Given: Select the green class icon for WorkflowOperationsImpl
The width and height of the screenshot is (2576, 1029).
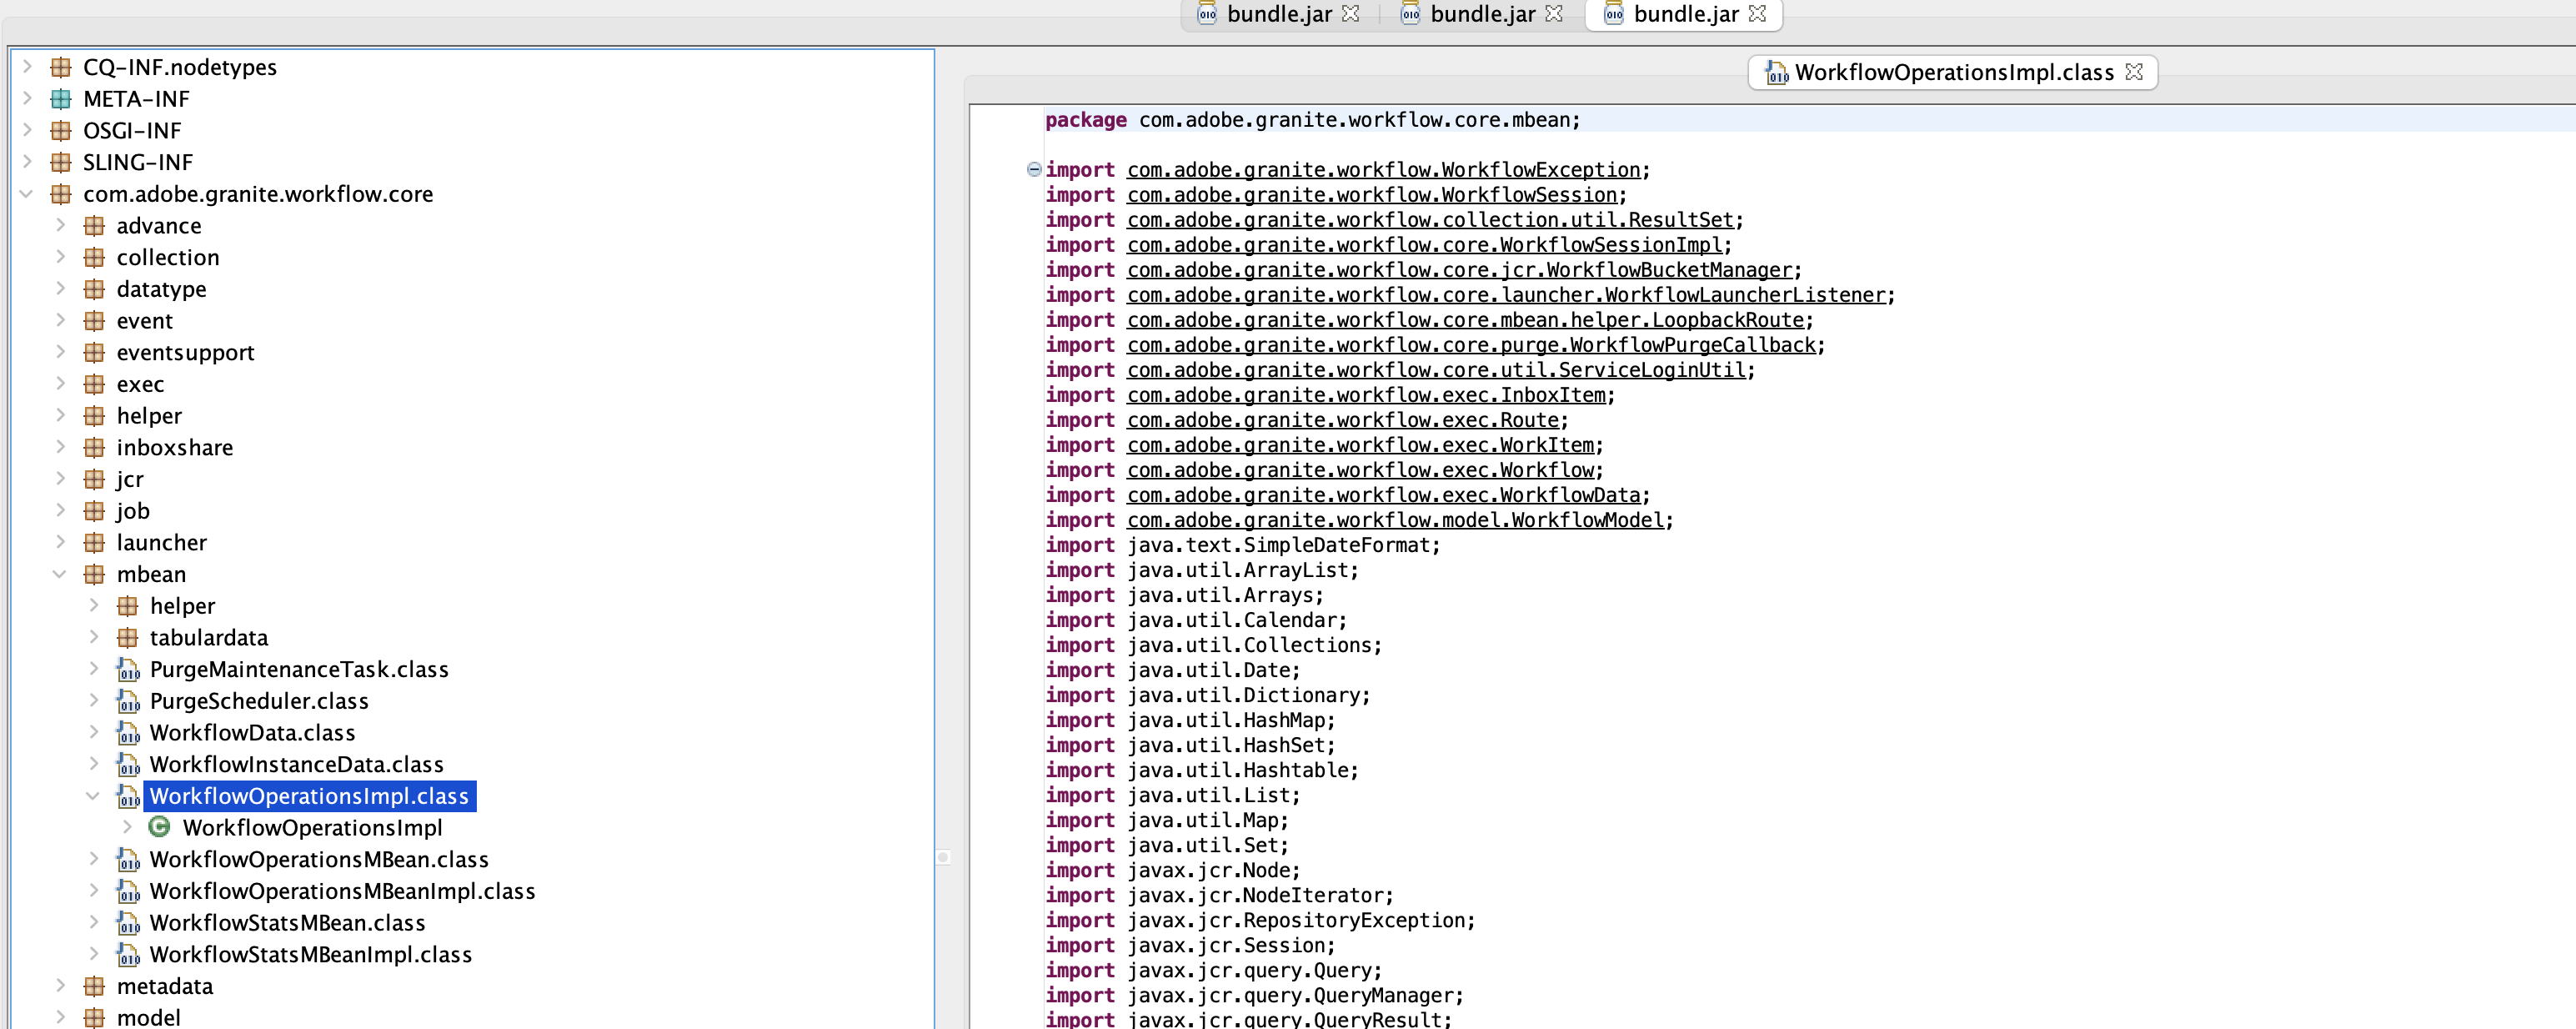Looking at the screenshot, I should pos(160,828).
